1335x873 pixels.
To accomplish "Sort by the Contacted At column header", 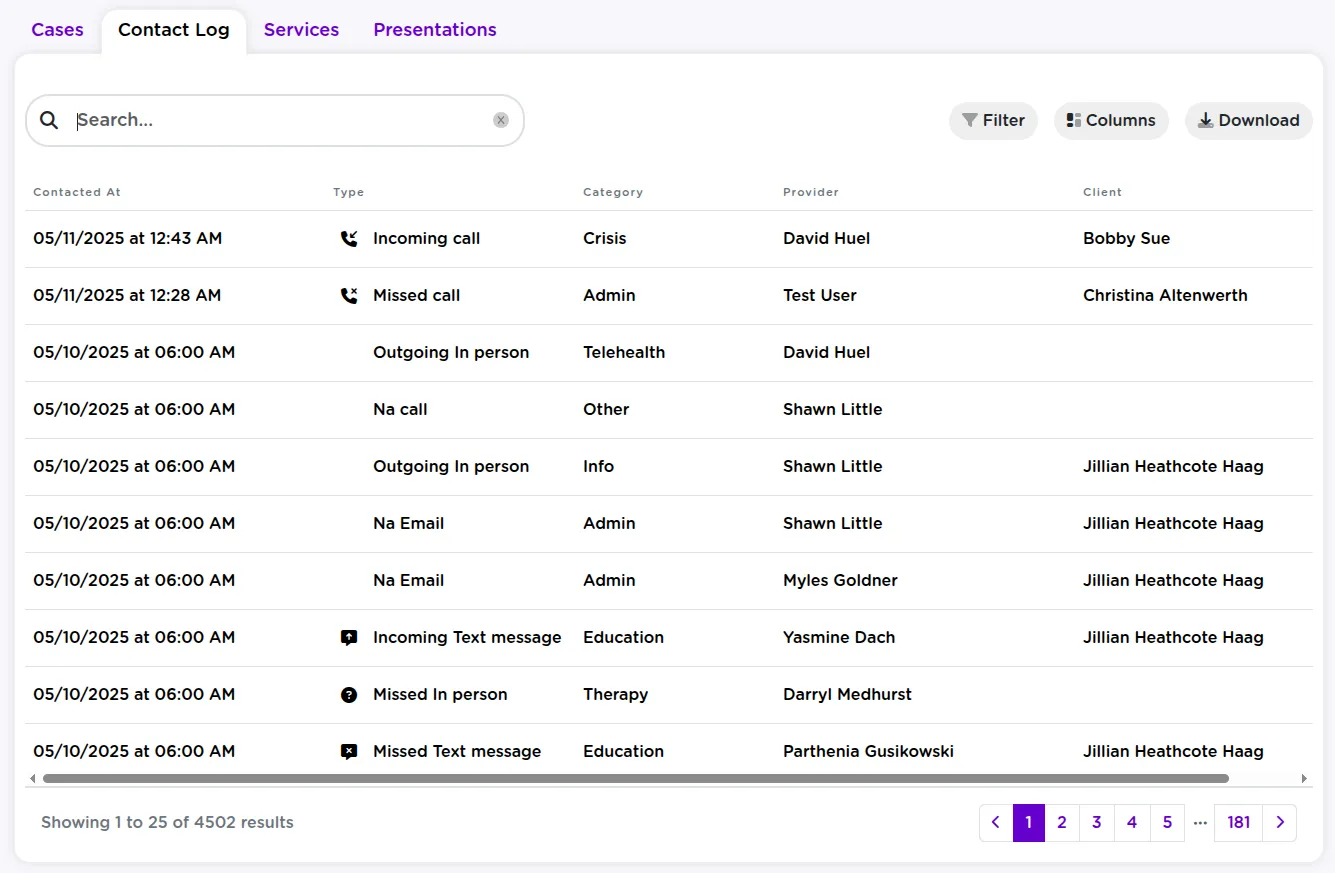I will pyautogui.click(x=77, y=191).
